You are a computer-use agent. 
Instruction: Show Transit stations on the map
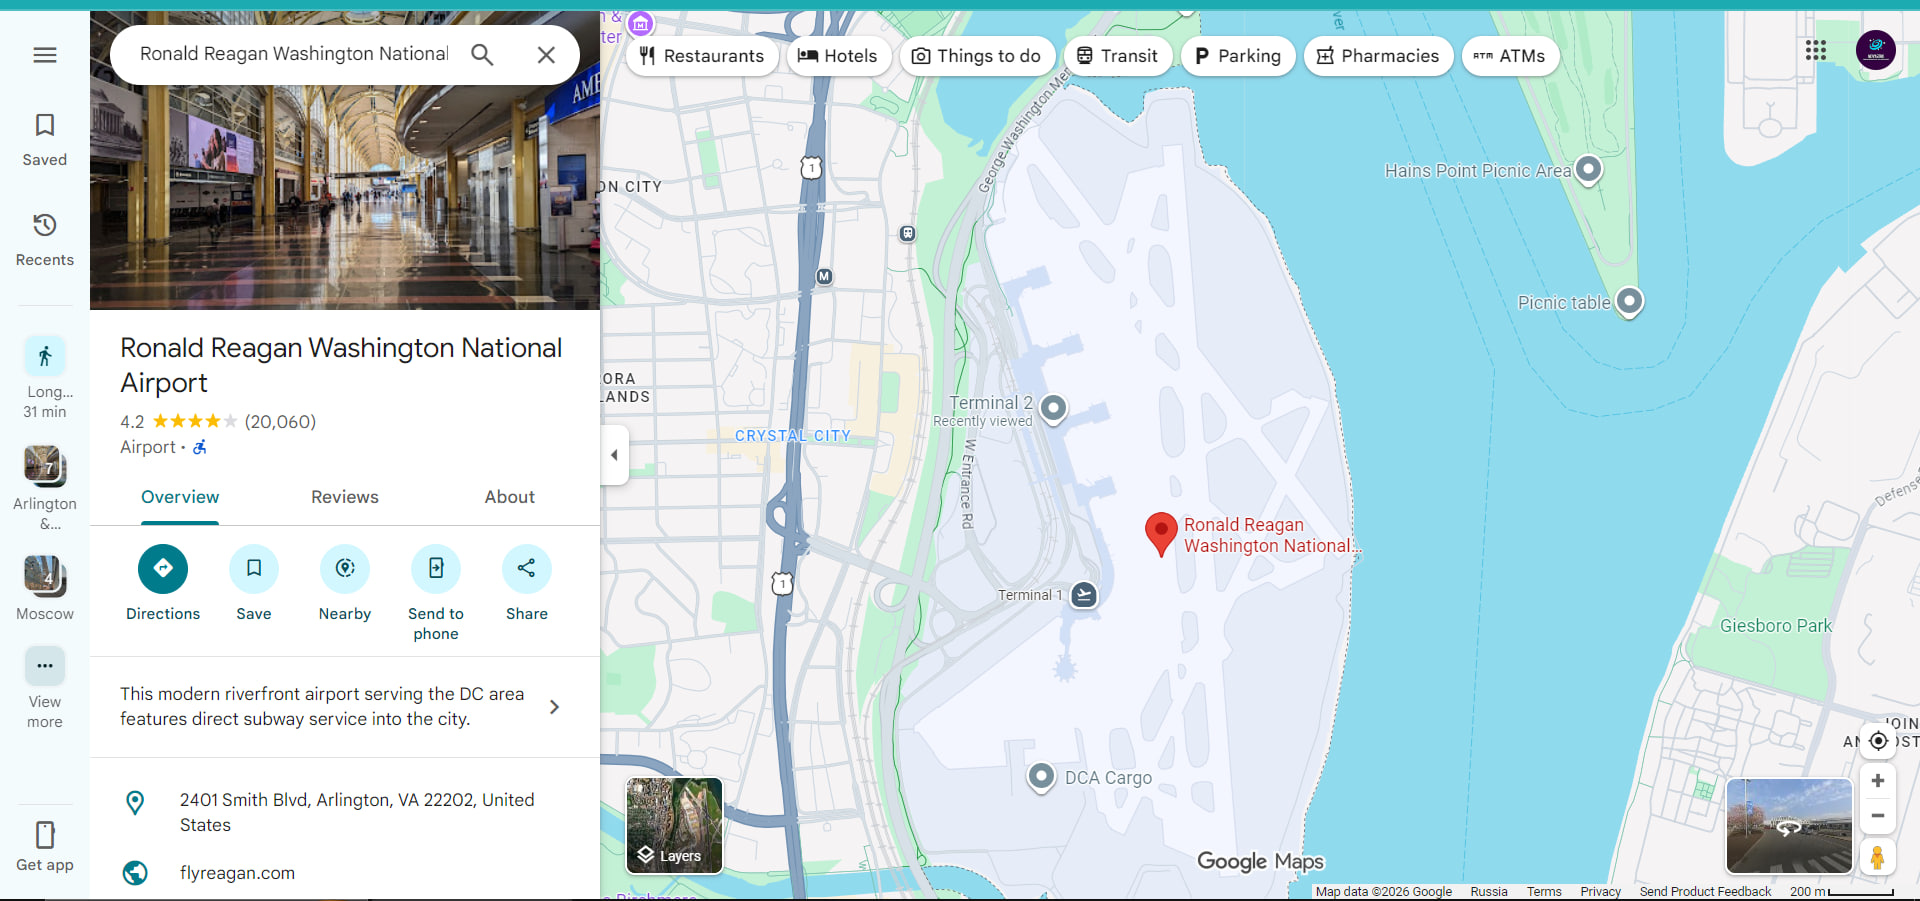tap(1118, 56)
